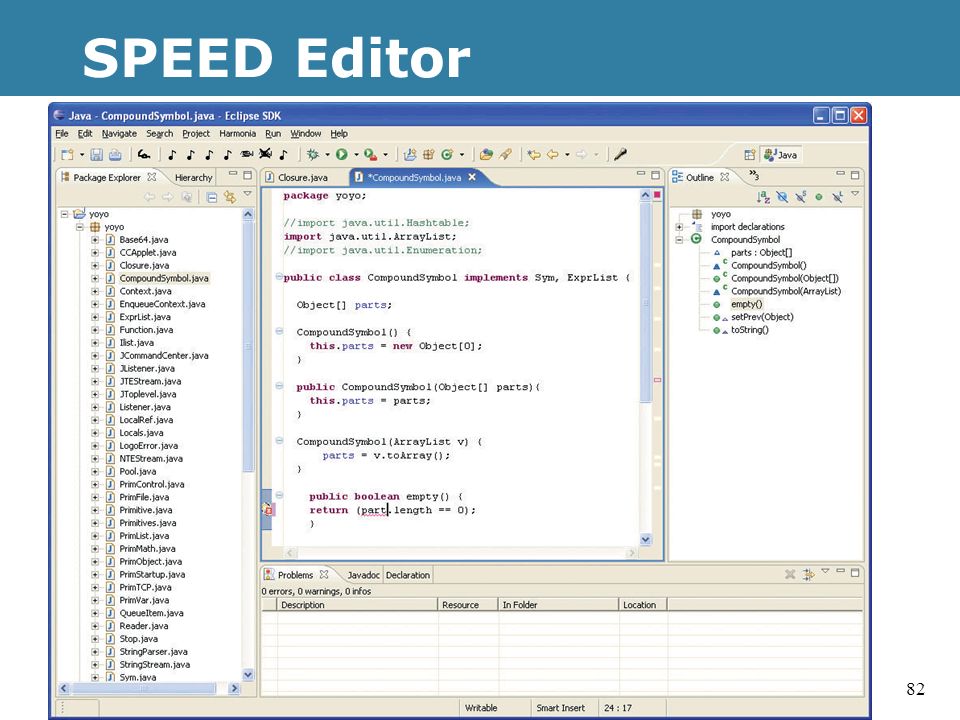Viewport: 960px width, 720px height.
Task: Click the Back navigation arrow icon
Action: tap(553, 155)
